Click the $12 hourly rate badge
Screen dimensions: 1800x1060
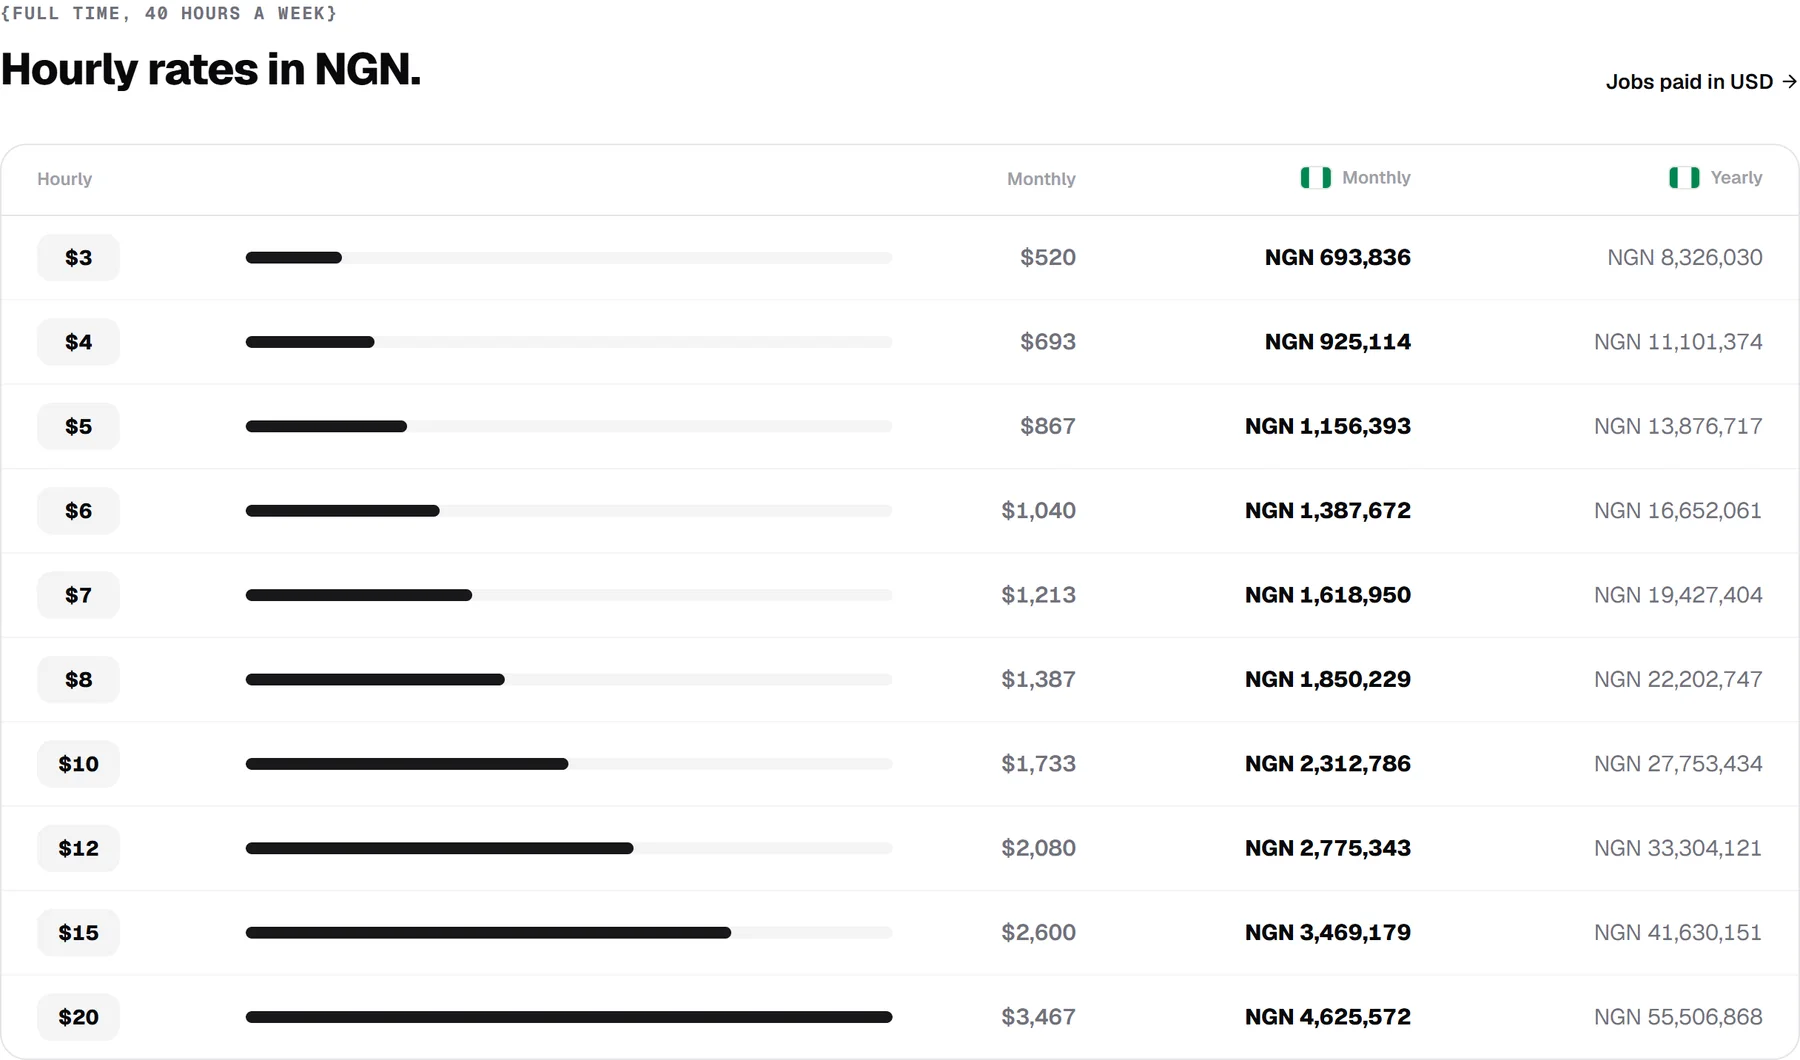[78, 848]
